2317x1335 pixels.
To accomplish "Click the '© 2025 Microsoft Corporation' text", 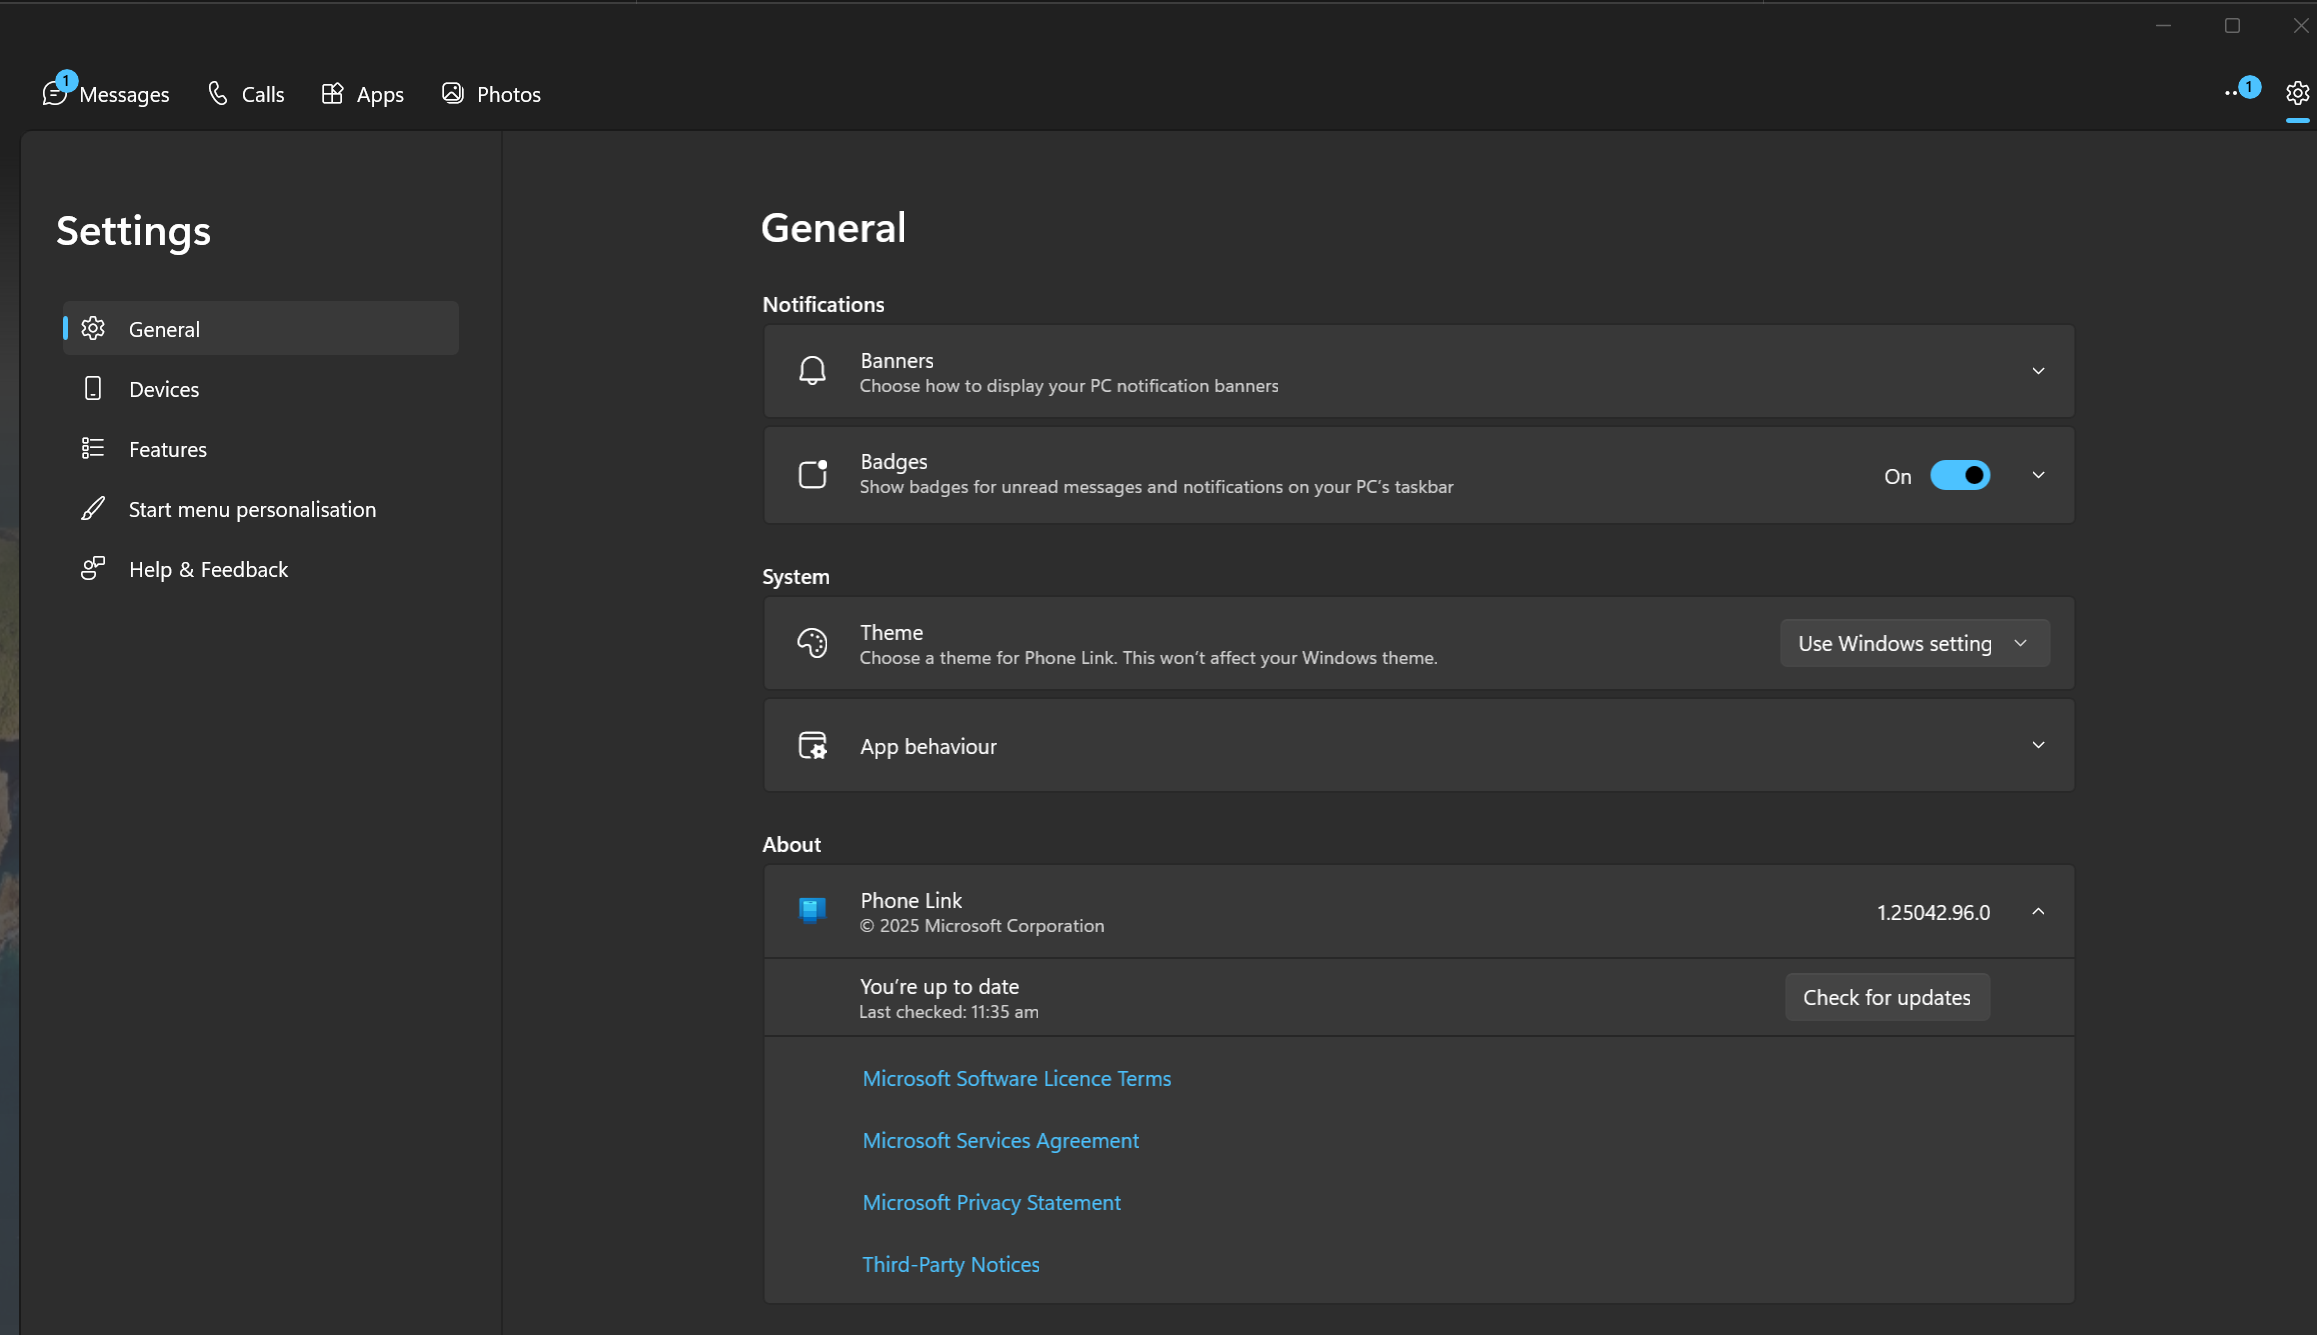I will [982, 926].
